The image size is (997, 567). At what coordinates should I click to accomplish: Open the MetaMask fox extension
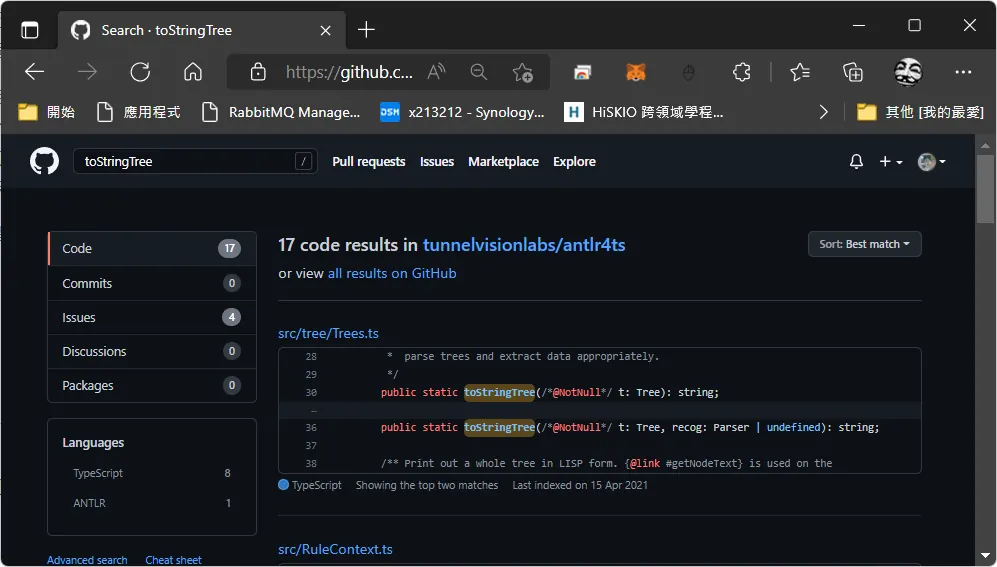click(x=635, y=72)
